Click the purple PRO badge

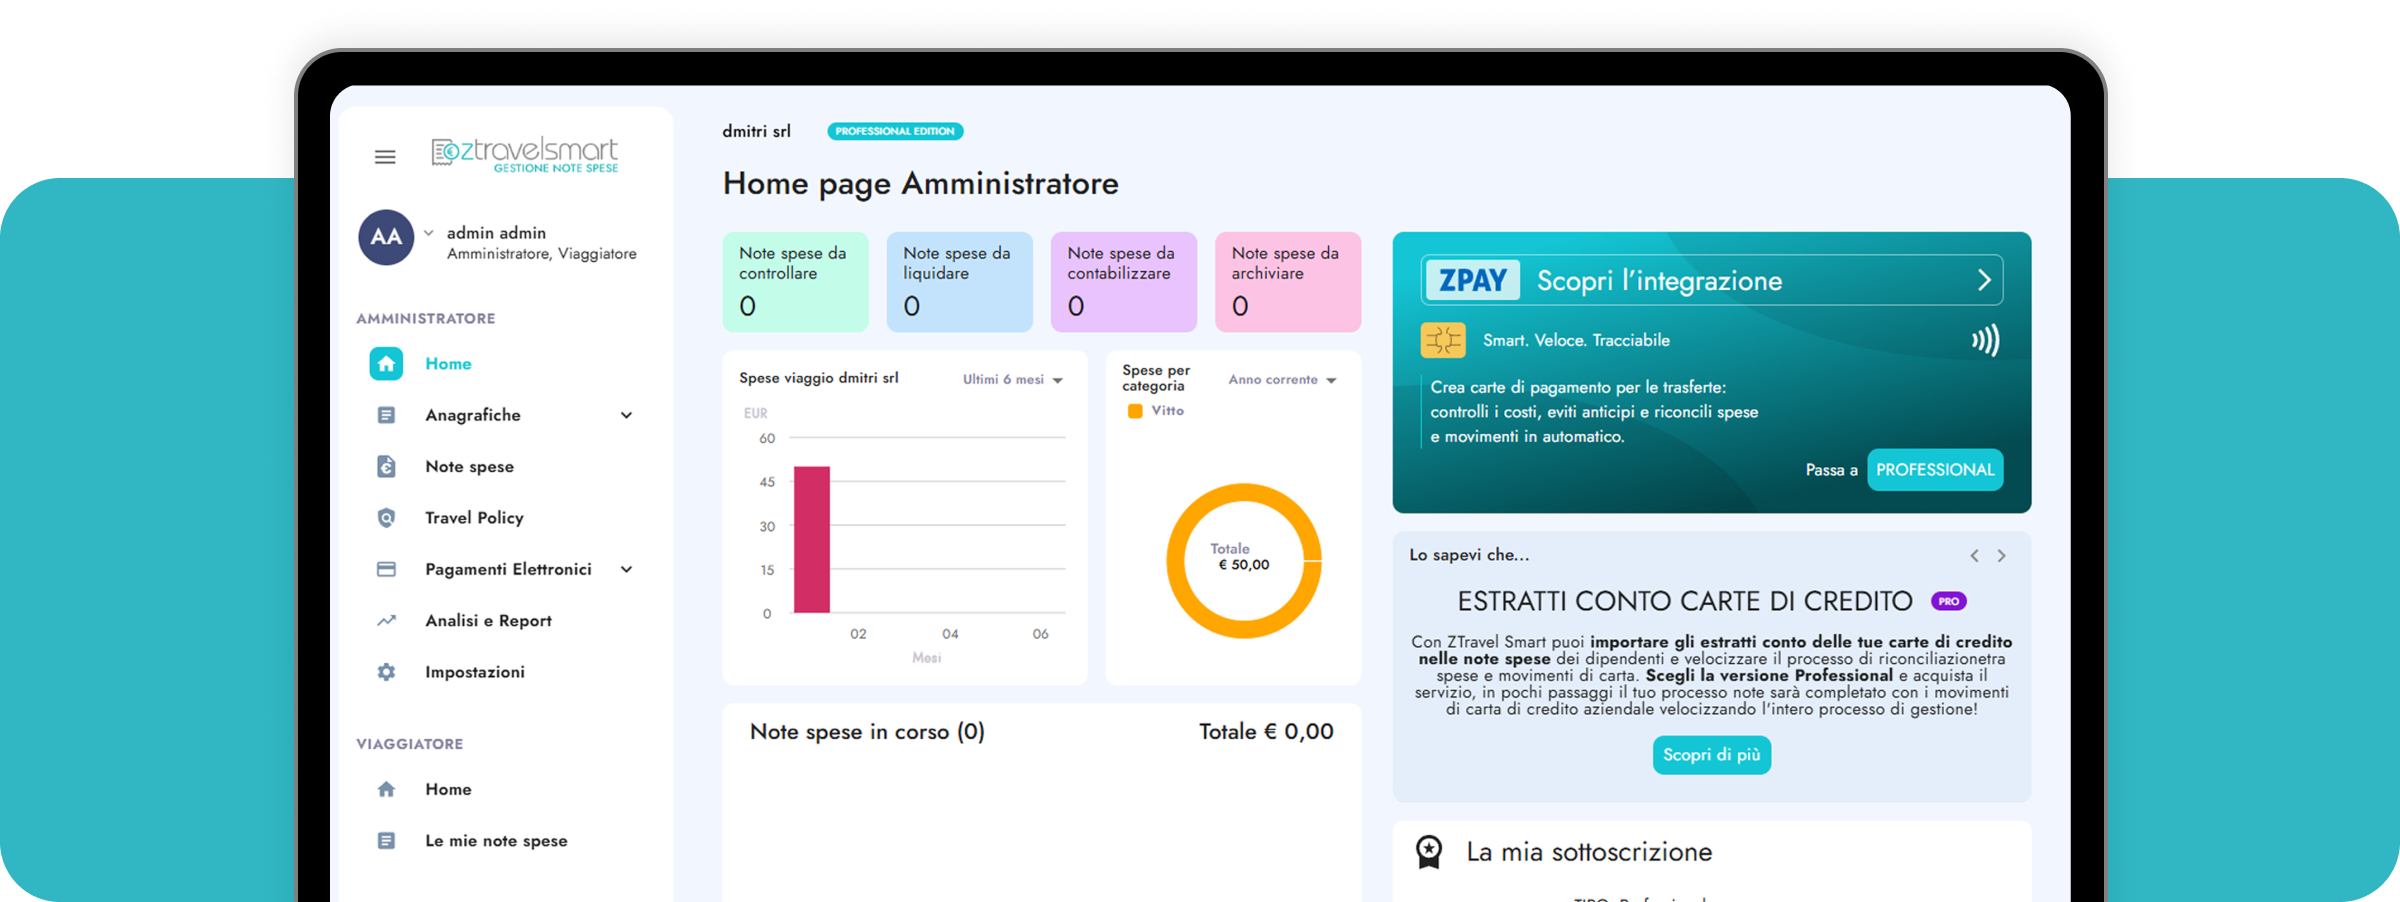click(x=1949, y=601)
